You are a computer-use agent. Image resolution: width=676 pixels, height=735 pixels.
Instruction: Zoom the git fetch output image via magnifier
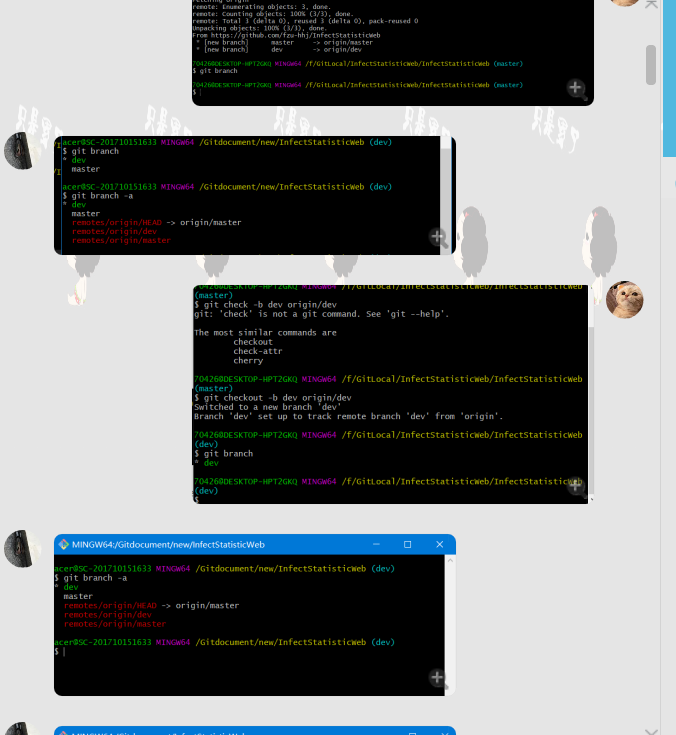tap(577, 89)
